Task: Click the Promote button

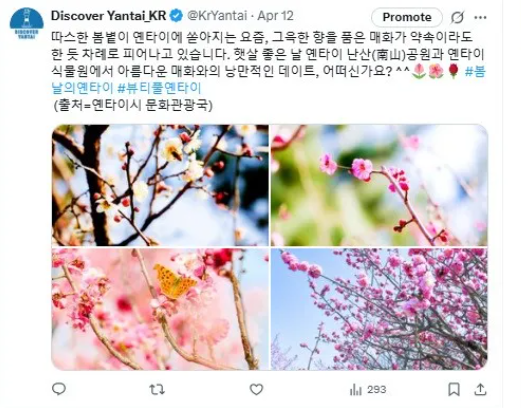Action: coord(407,17)
